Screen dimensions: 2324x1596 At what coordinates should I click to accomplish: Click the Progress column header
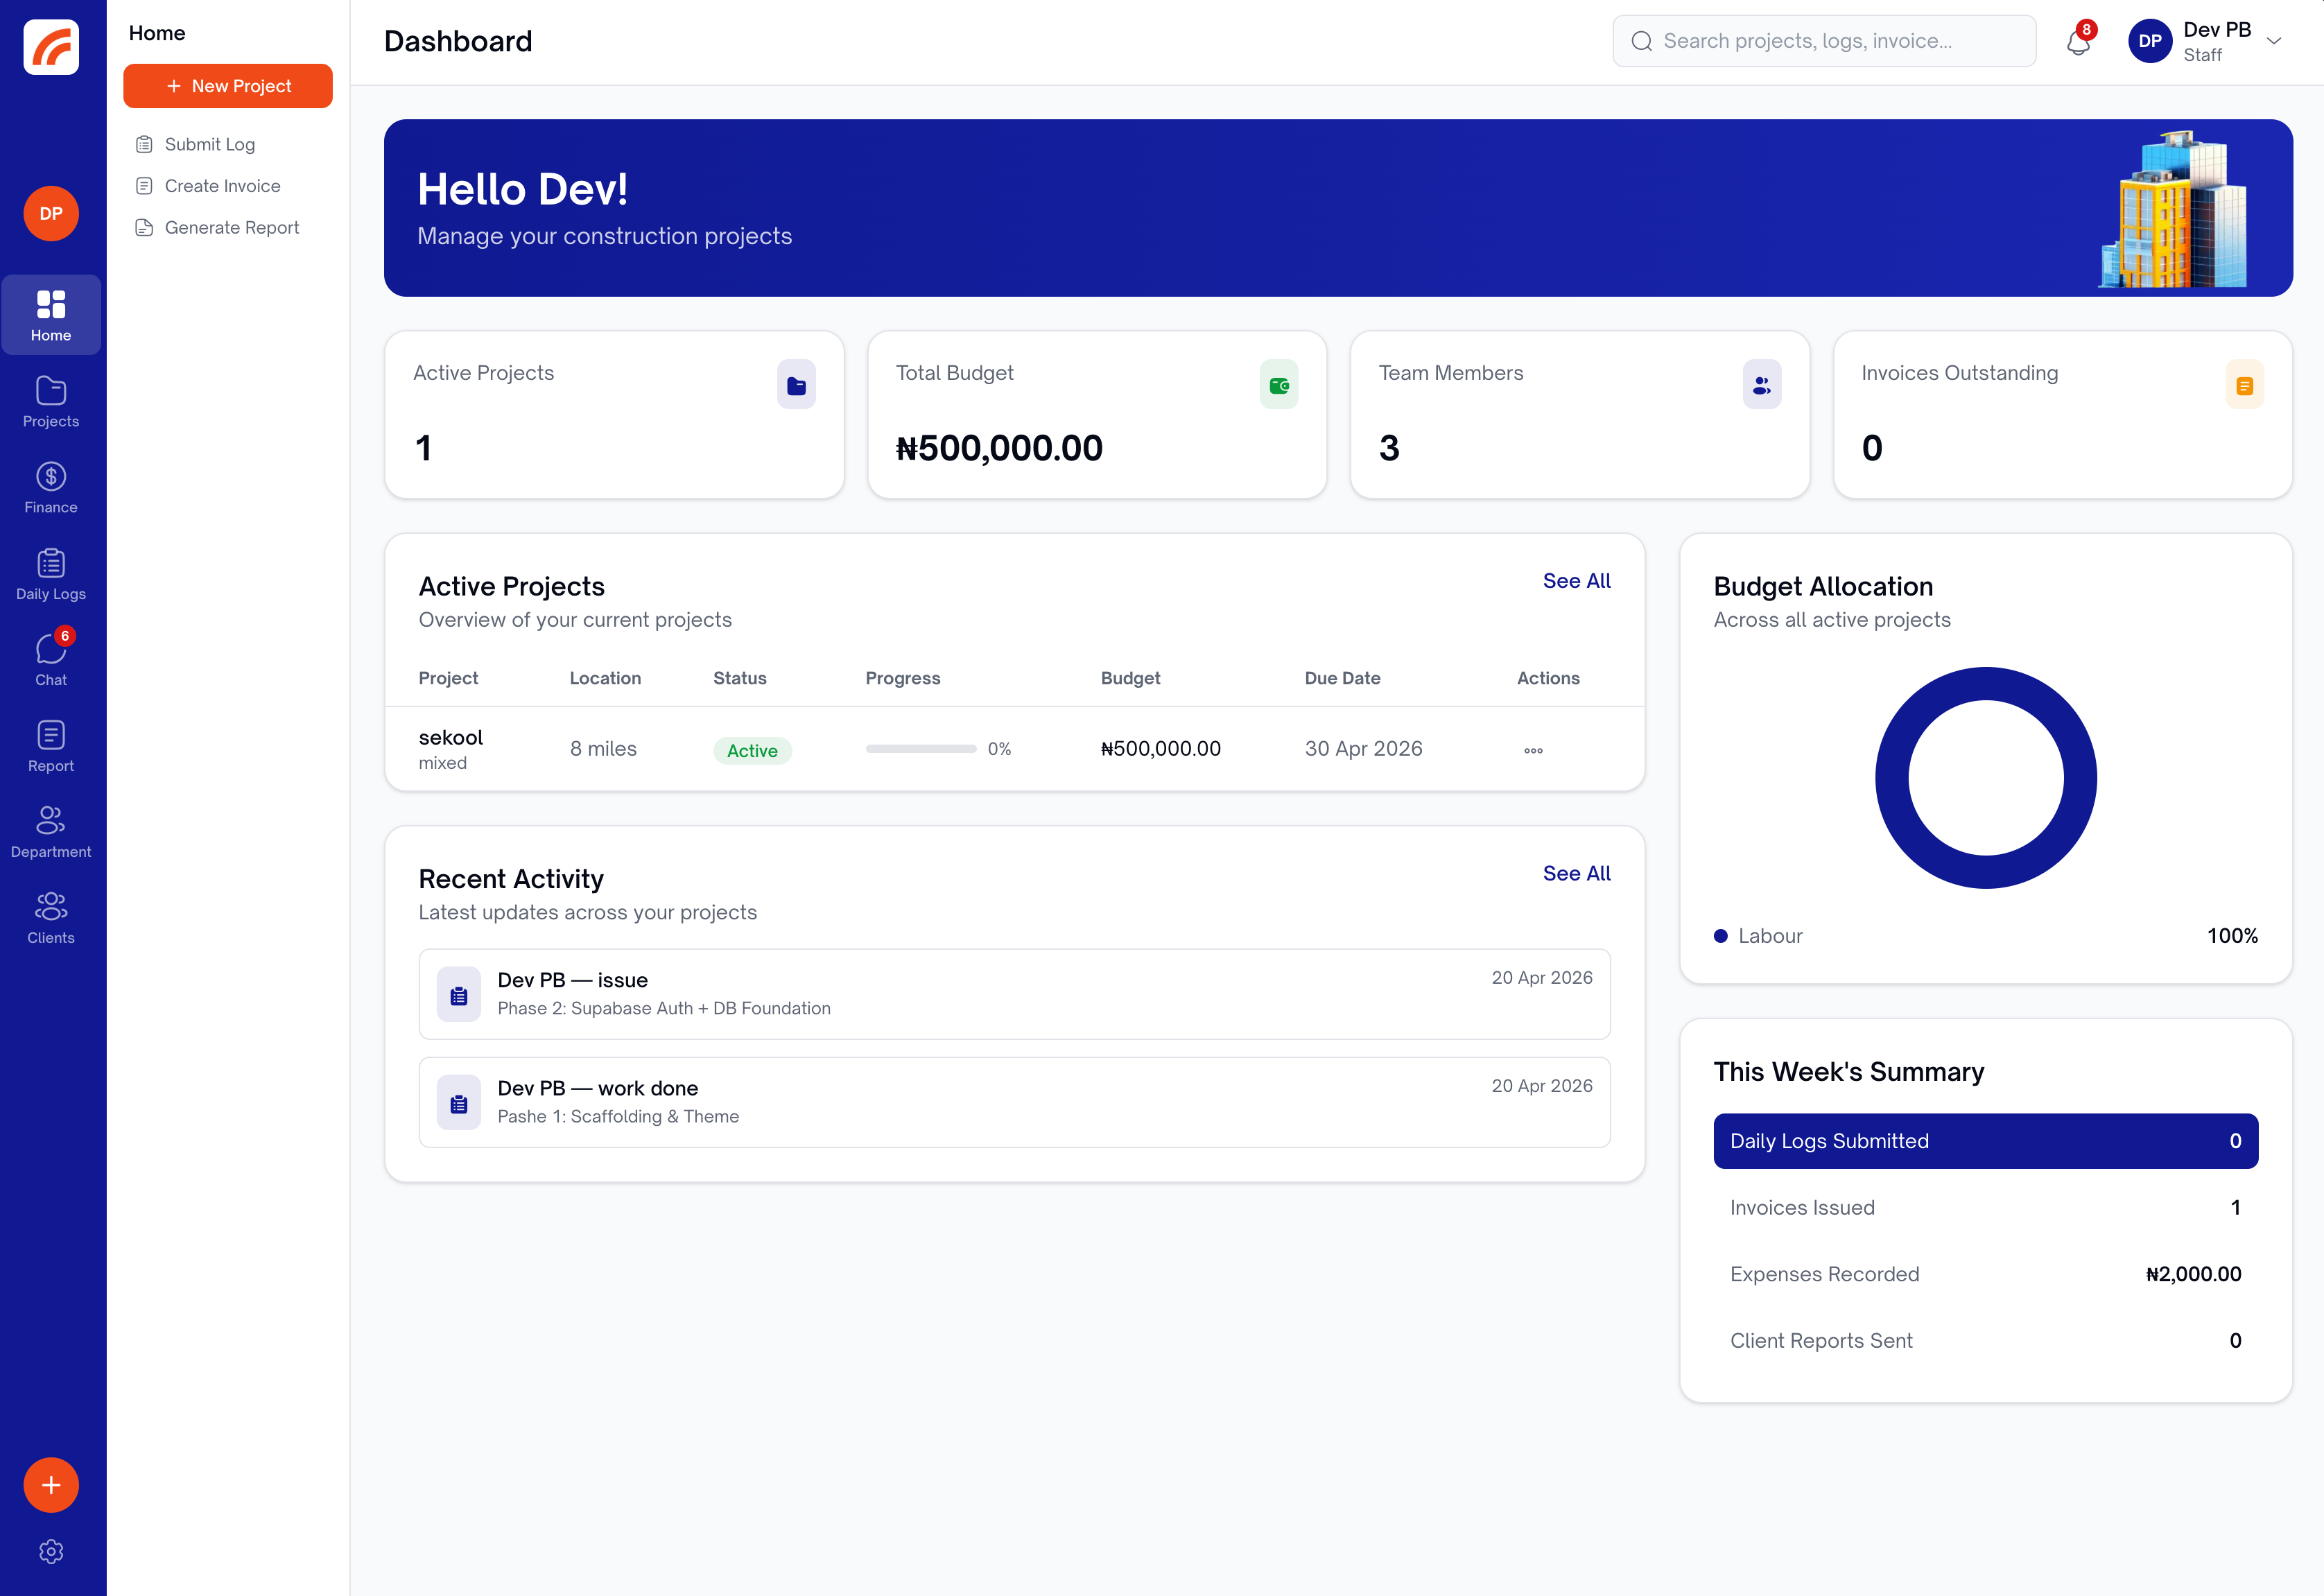coord(902,678)
